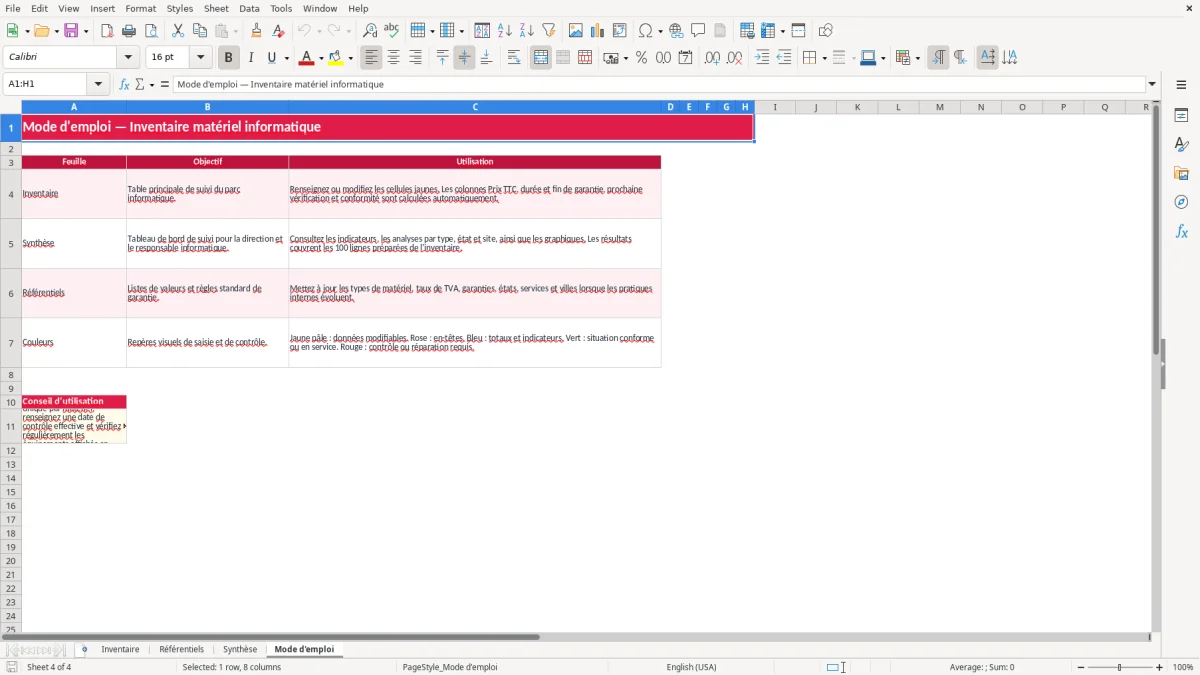Insert an image
Viewport: 1200px width, 675px height.
point(576,31)
